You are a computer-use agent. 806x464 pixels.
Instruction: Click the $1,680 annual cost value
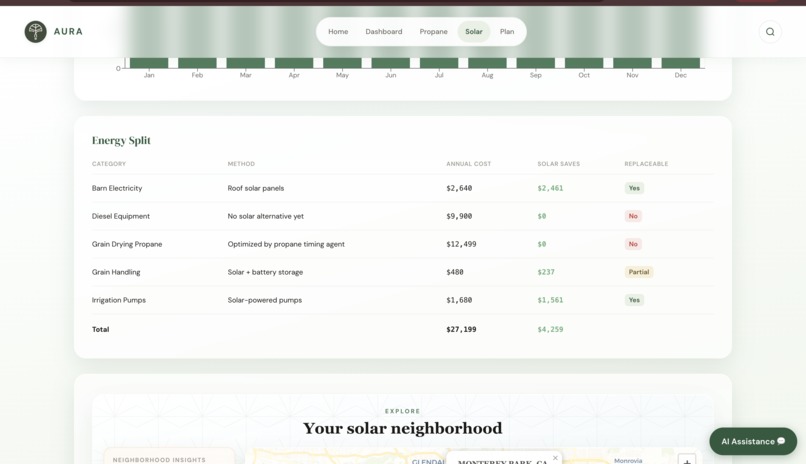coord(459,300)
